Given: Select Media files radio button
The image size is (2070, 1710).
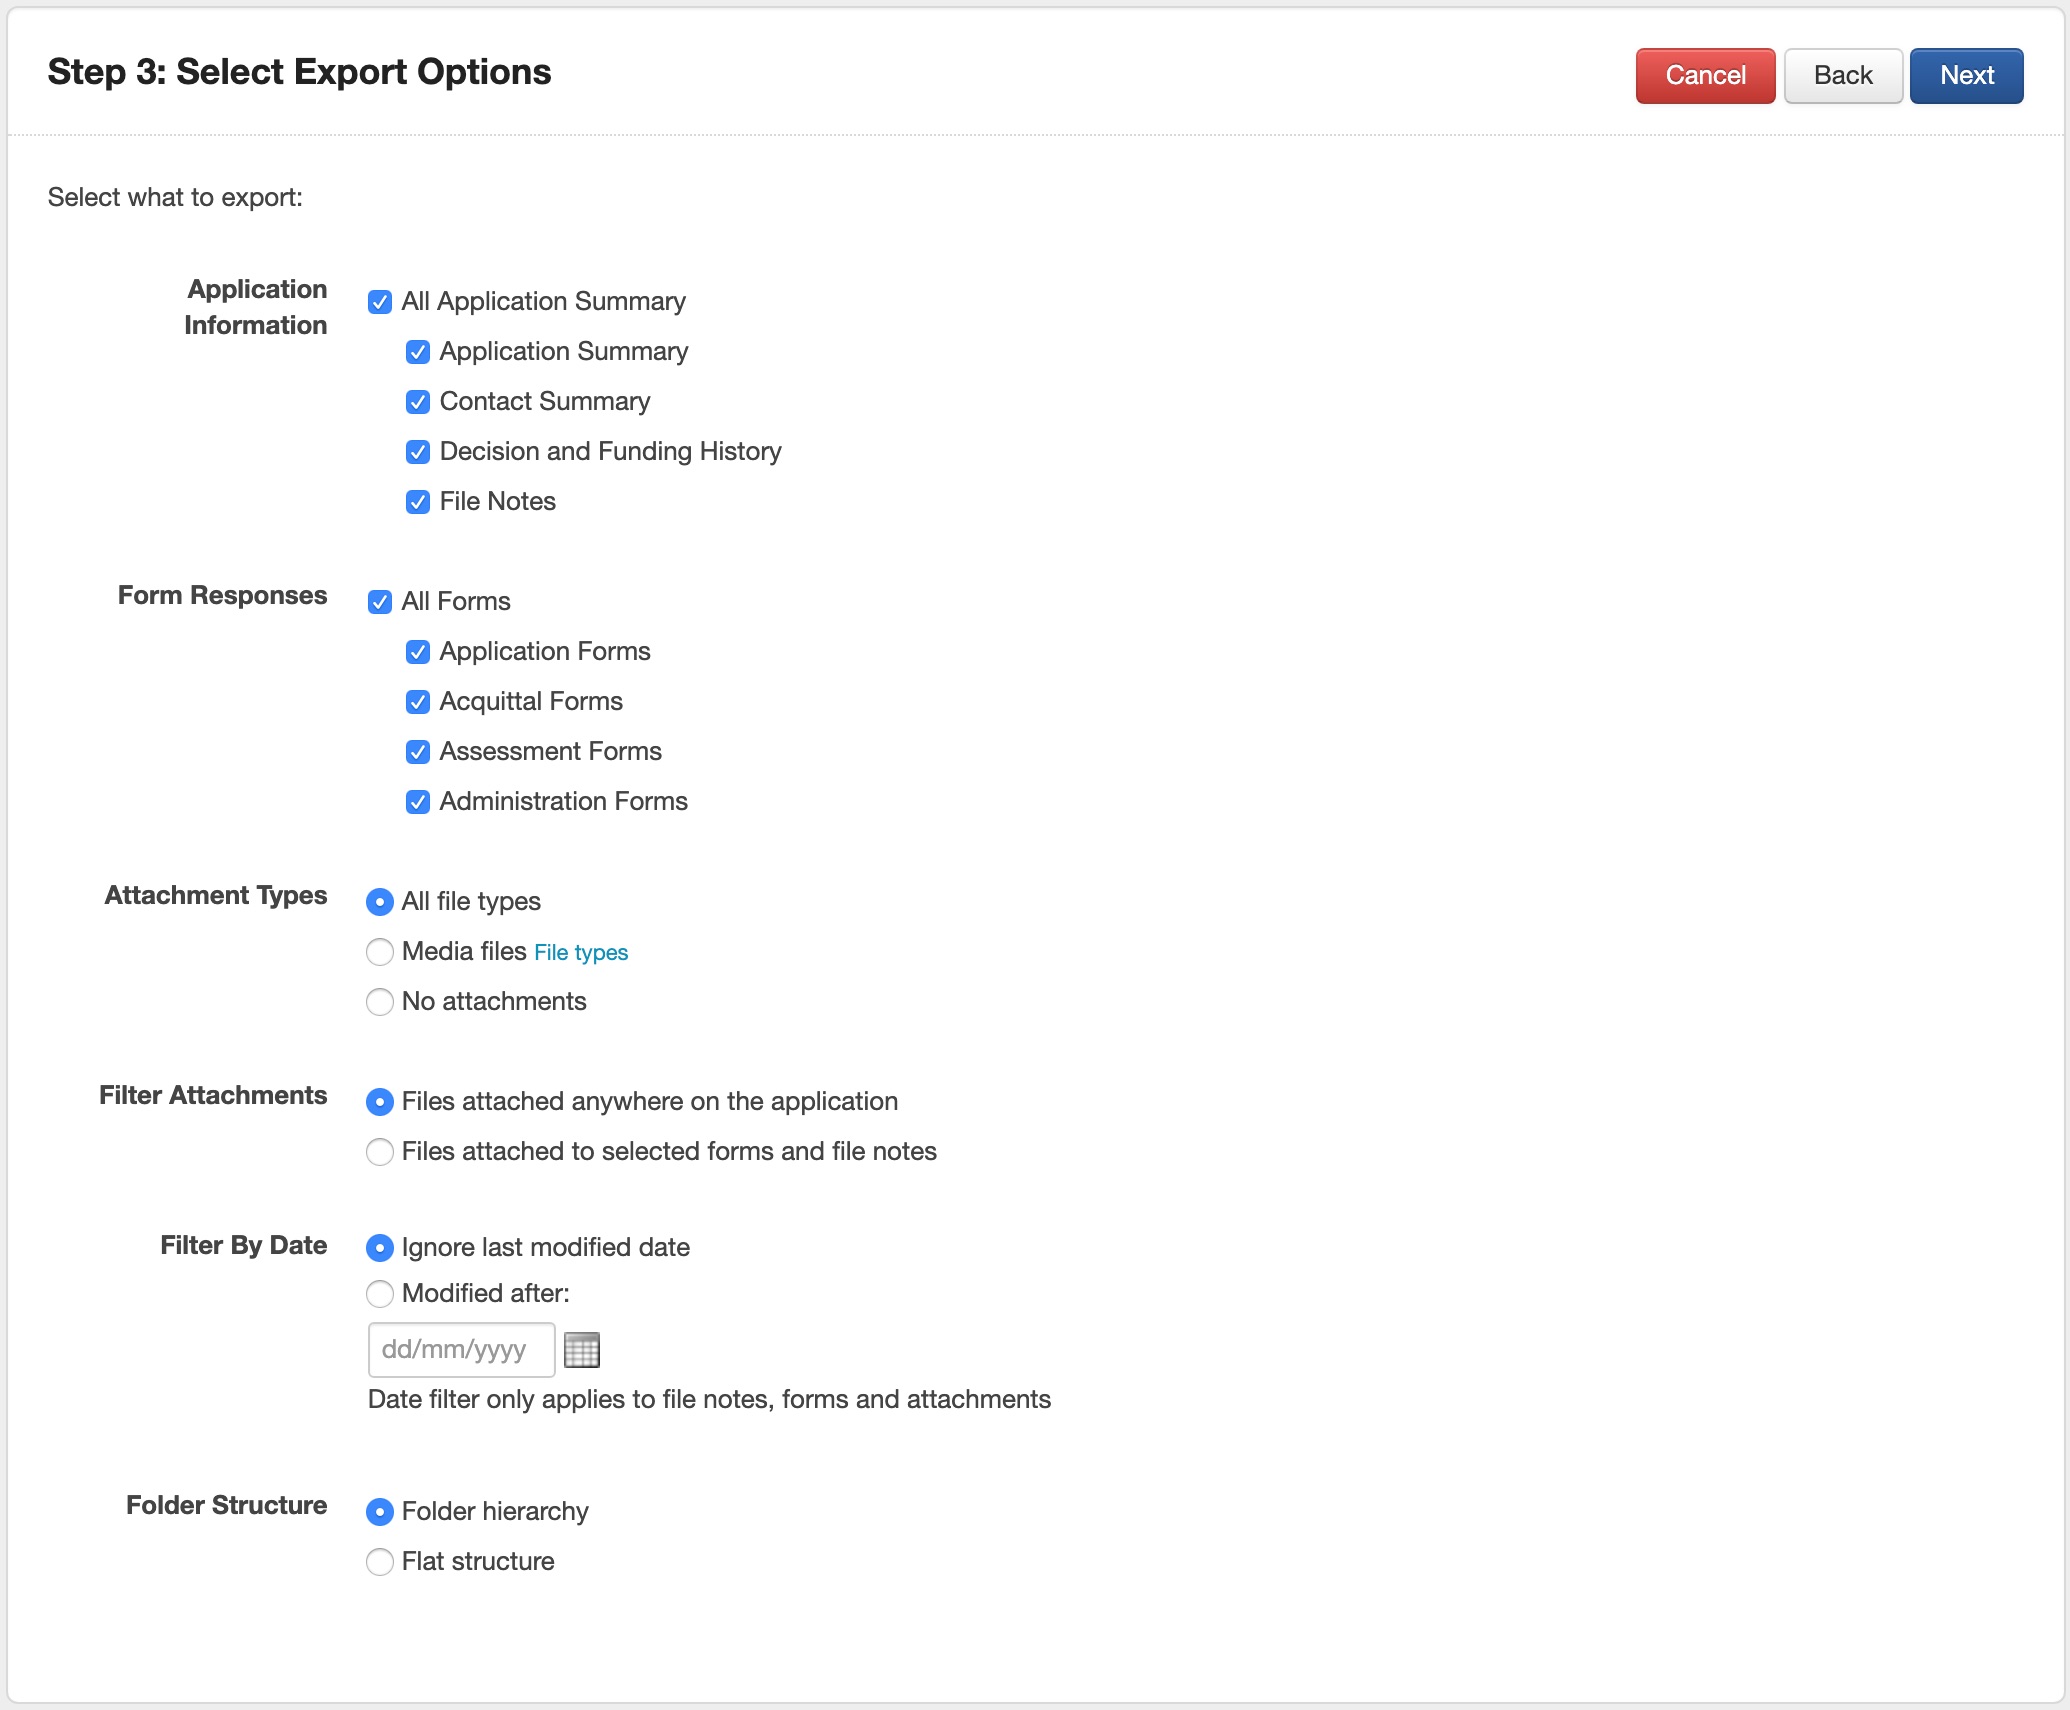Looking at the screenshot, I should tap(380, 952).
